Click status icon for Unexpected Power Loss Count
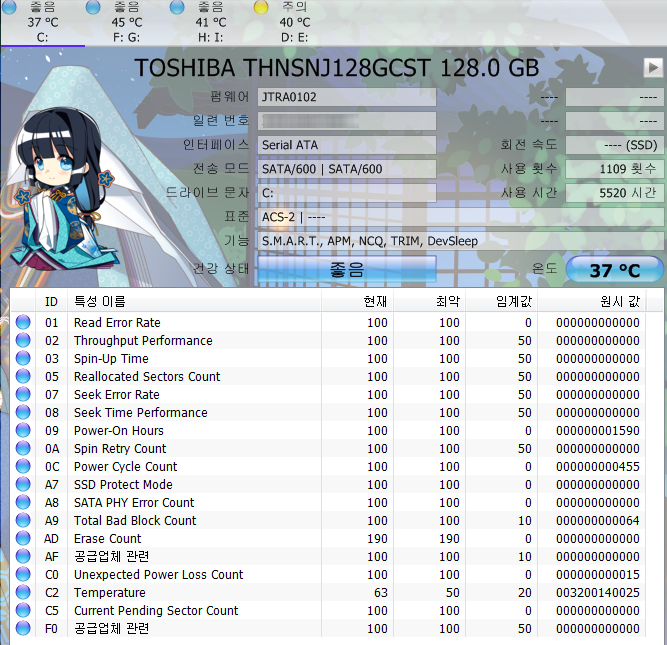The height and width of the screenshot is (645, 667). click(x=23, y=574)
